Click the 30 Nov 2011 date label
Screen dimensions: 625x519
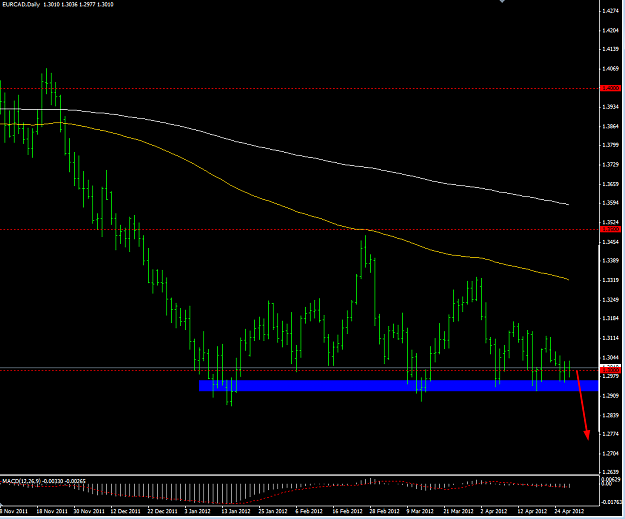[x=89, y=511]
